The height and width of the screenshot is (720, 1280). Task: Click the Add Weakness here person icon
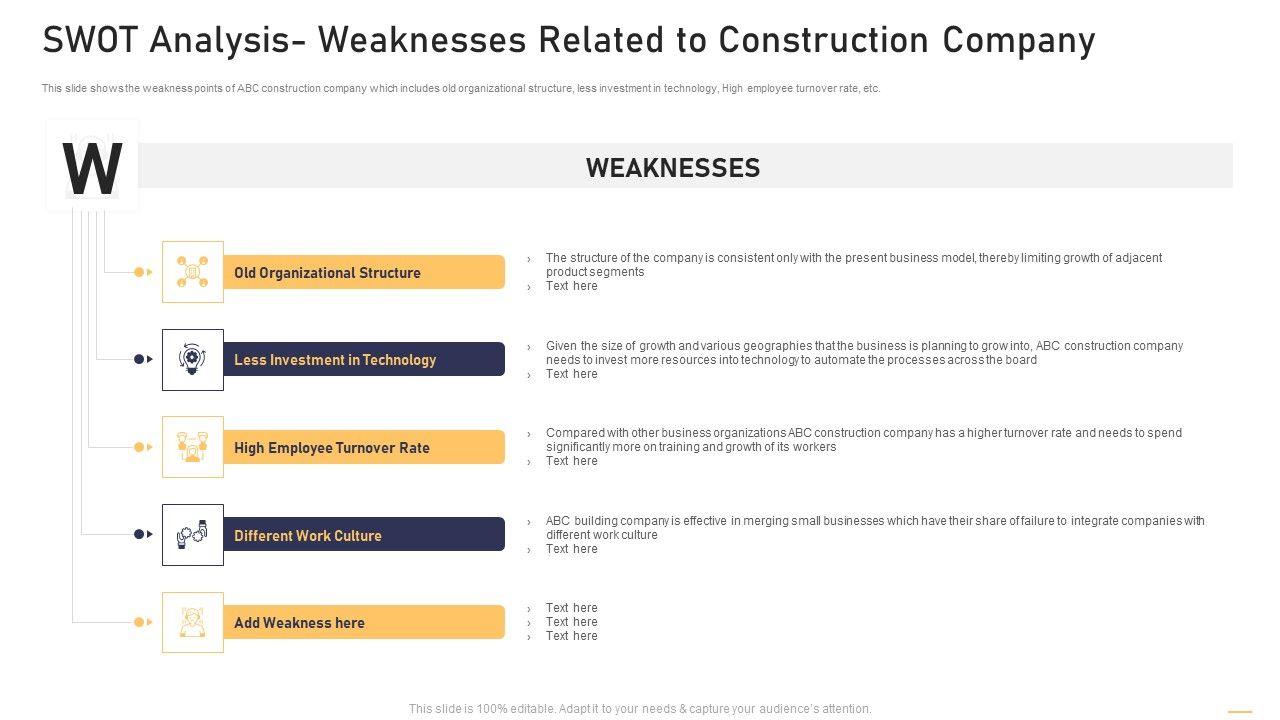click(192, 622)
